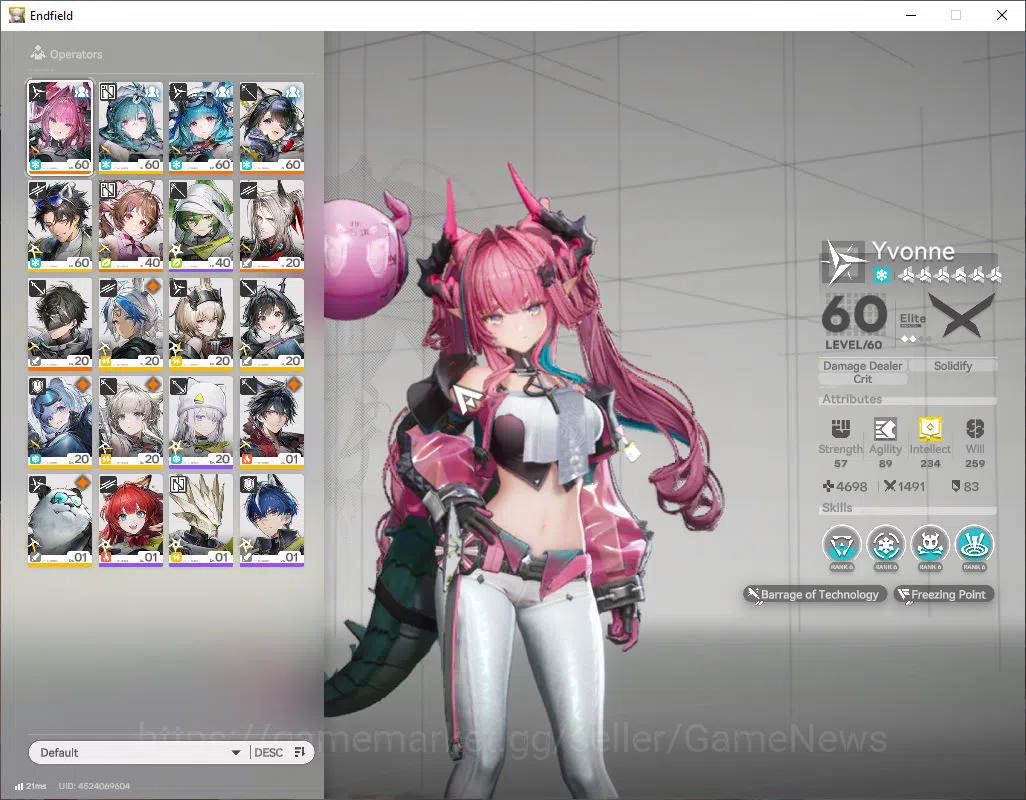Viewport: 1026px width, 800px height.
Task: Click the Yvonne name heading
Action: [x=913, y=251]
